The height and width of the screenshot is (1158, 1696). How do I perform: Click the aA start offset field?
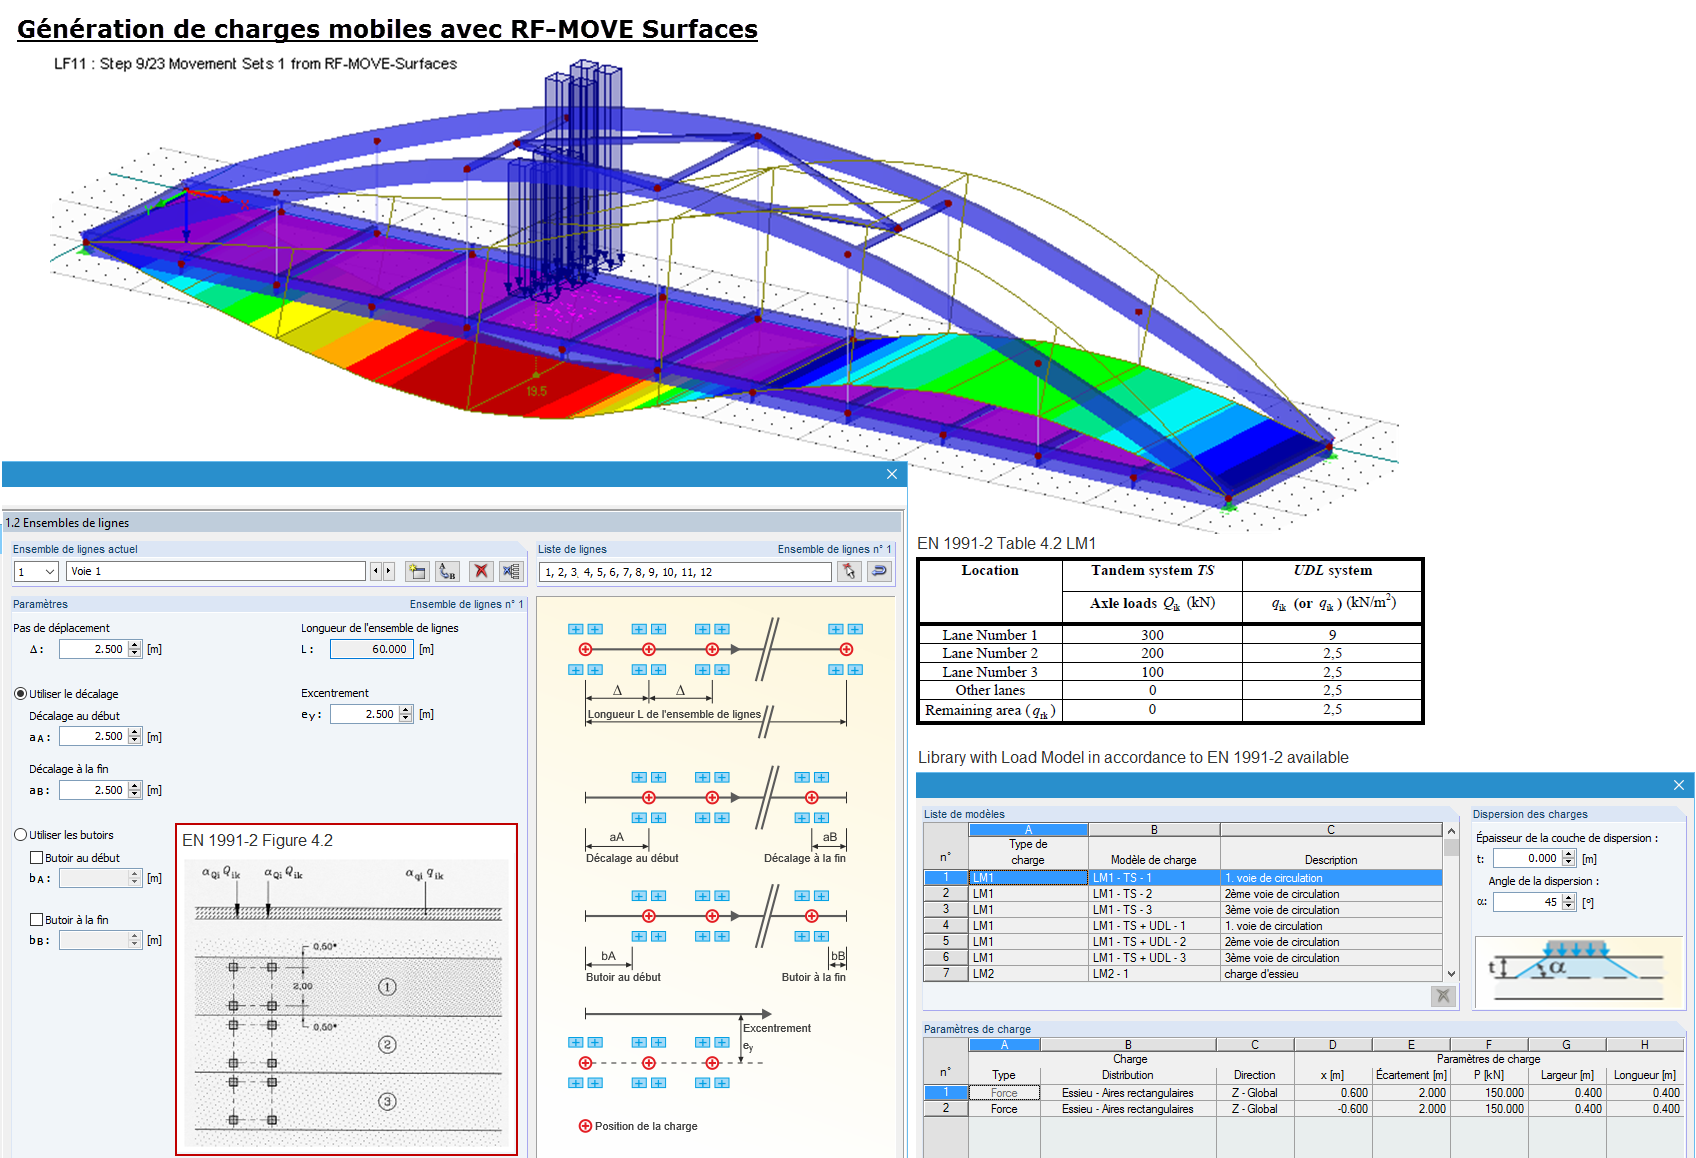[93, 737]
